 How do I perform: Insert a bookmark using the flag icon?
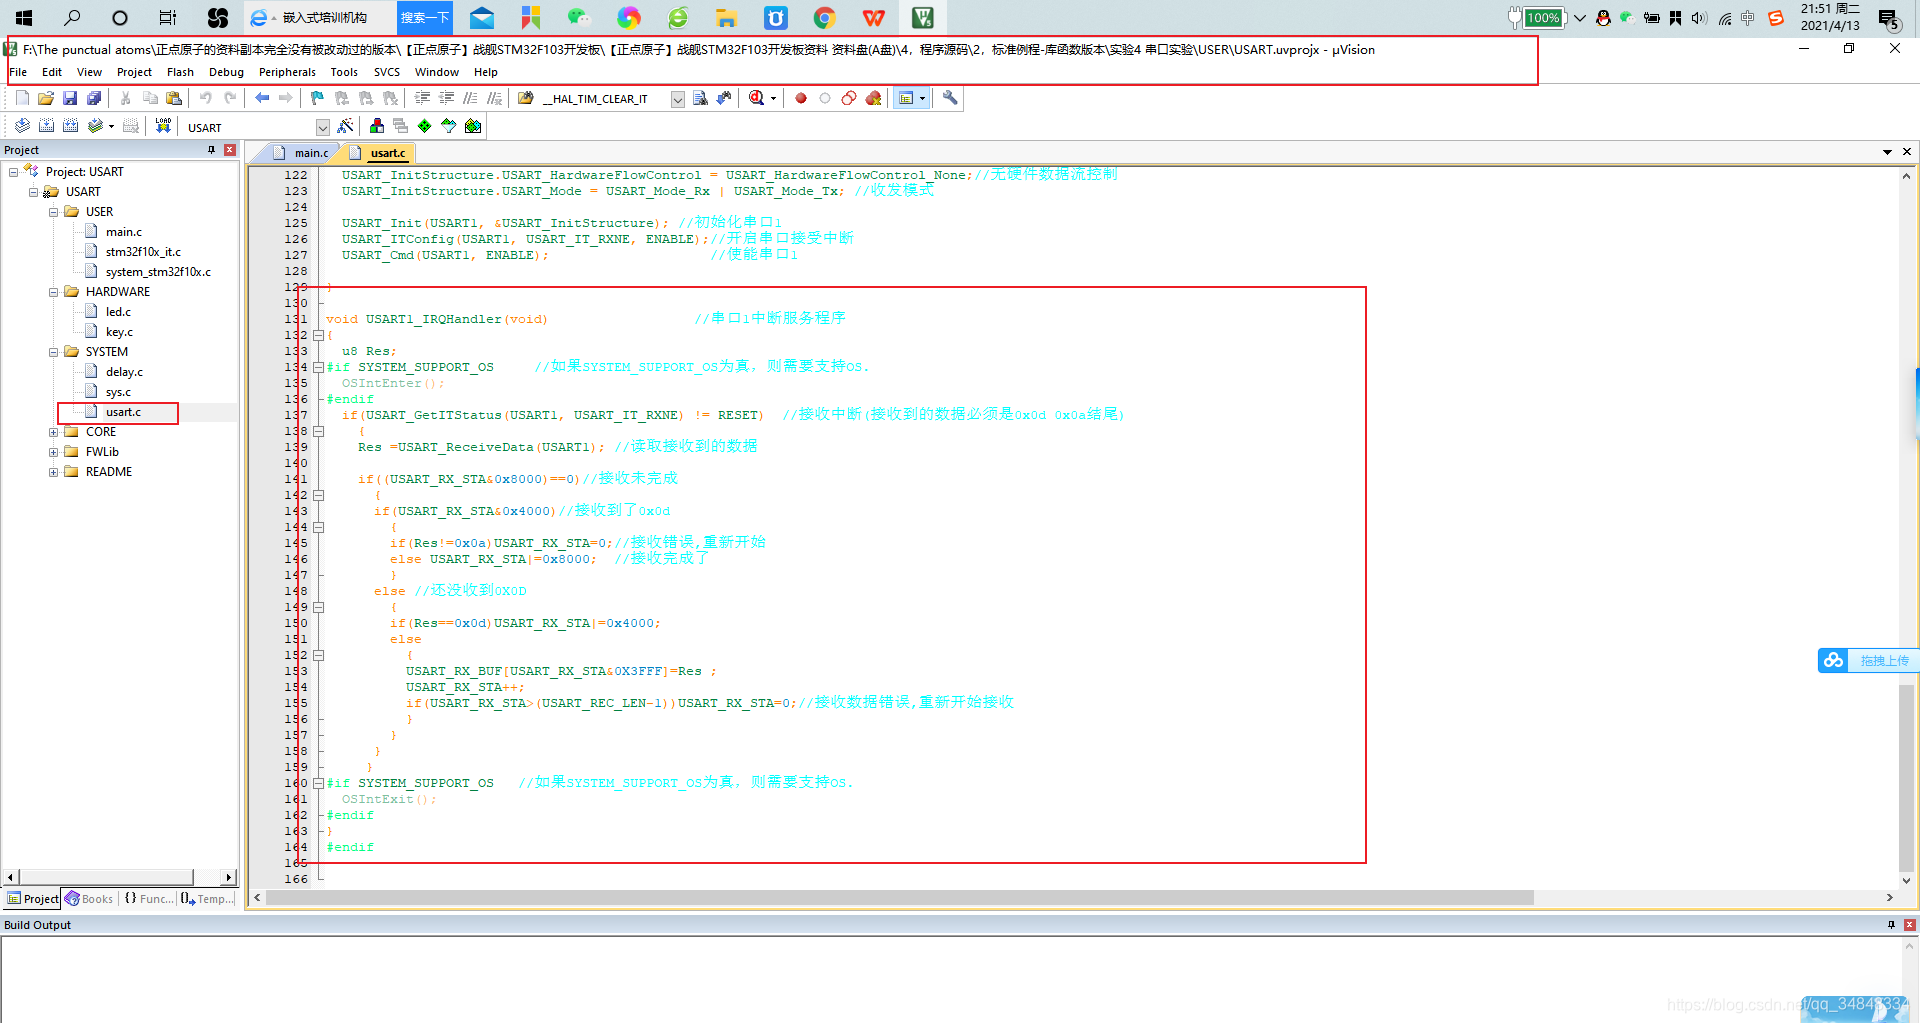(x=317, y=98)
